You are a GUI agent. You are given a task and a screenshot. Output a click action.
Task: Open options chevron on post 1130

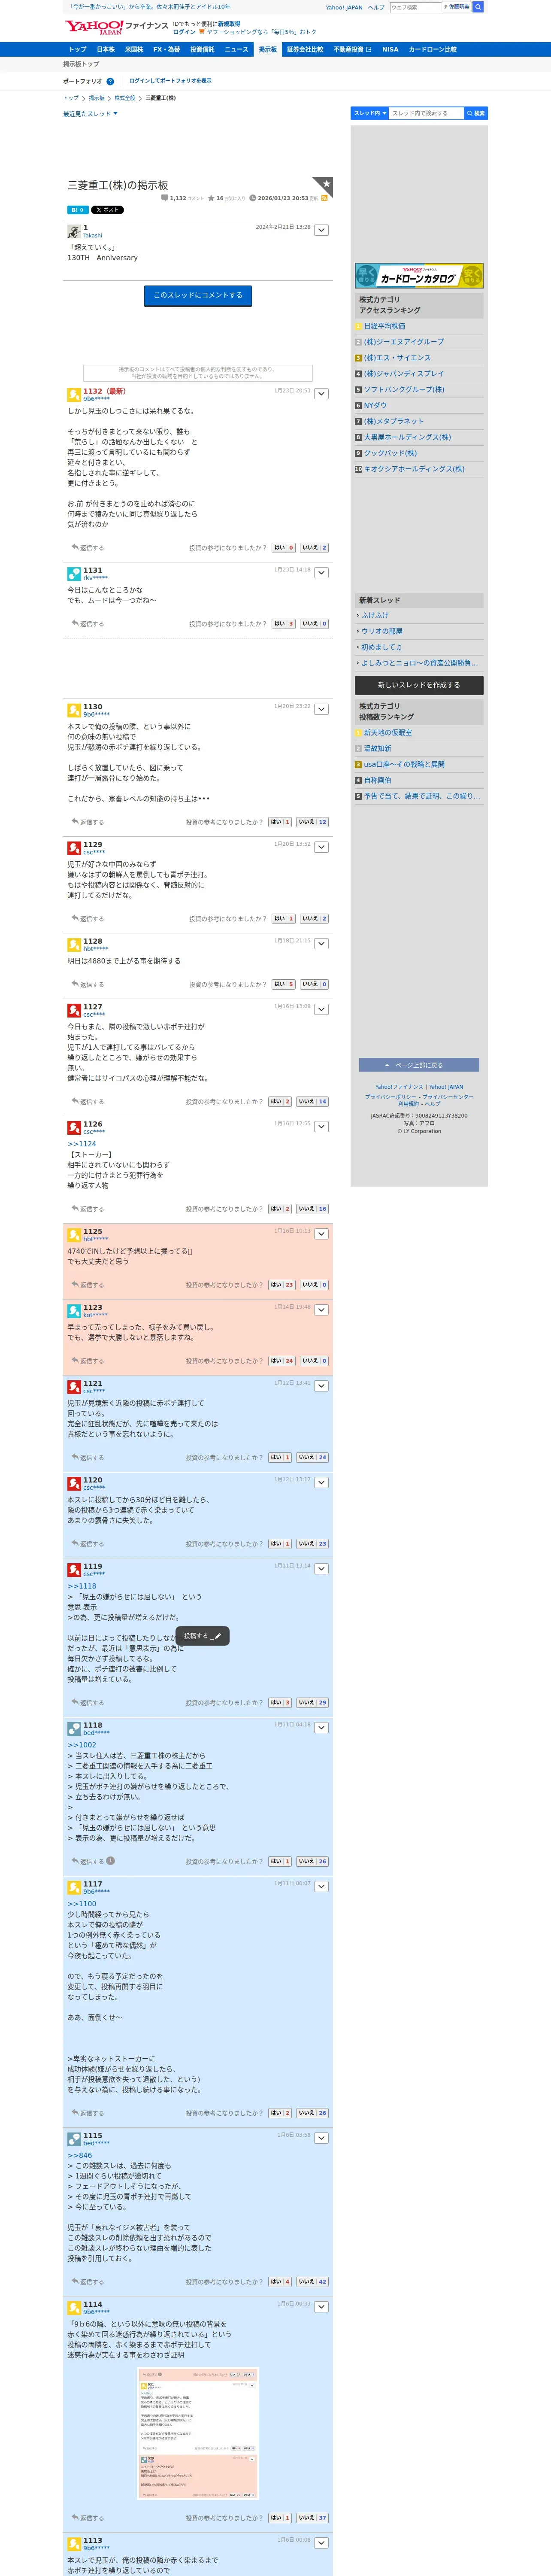pyautogui.click(x=321, y=709)
